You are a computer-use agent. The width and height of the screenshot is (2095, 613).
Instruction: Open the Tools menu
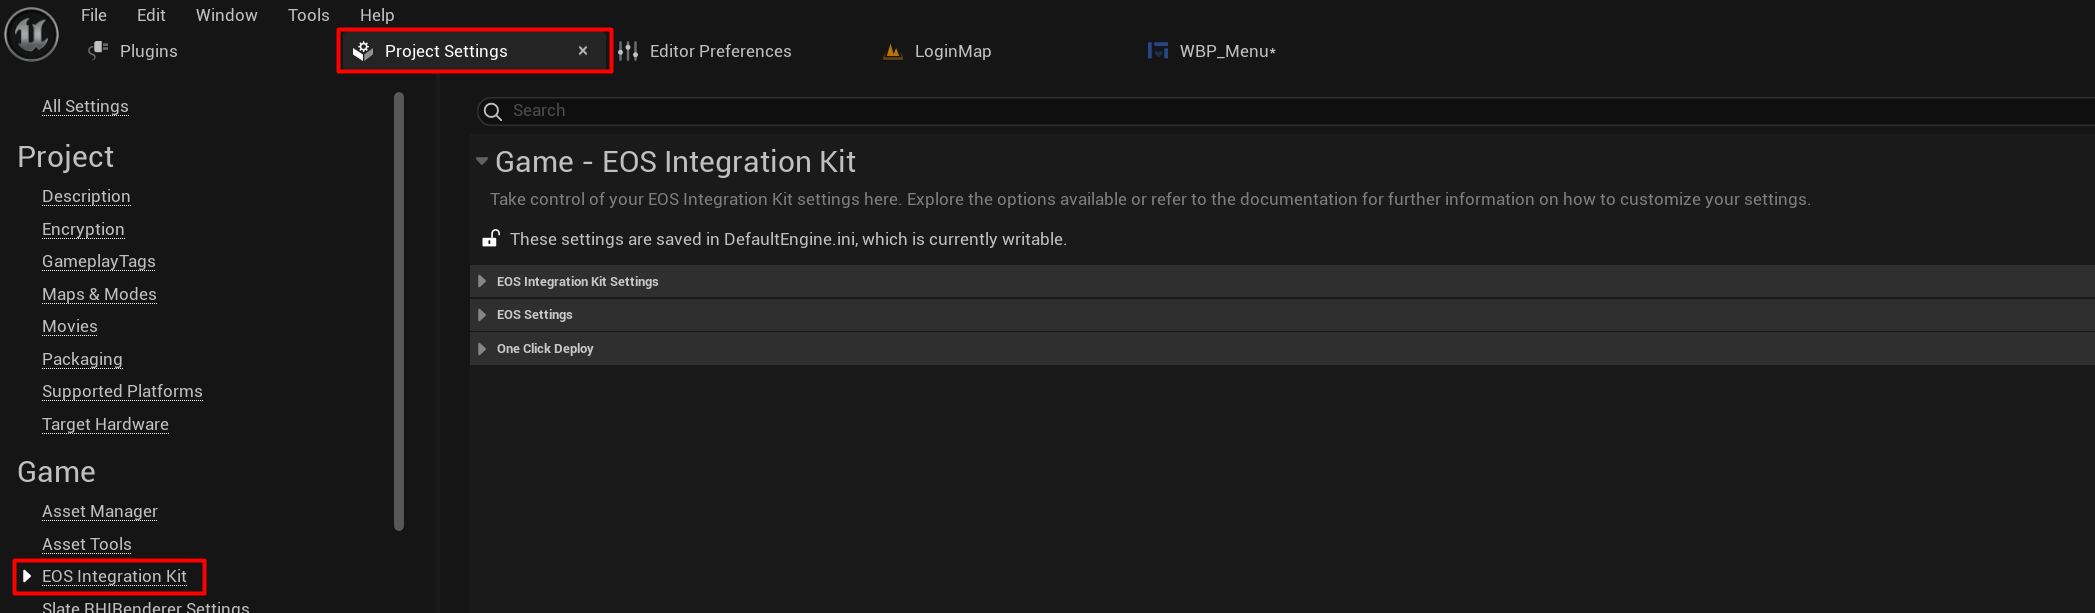click(x=308, y=15)
